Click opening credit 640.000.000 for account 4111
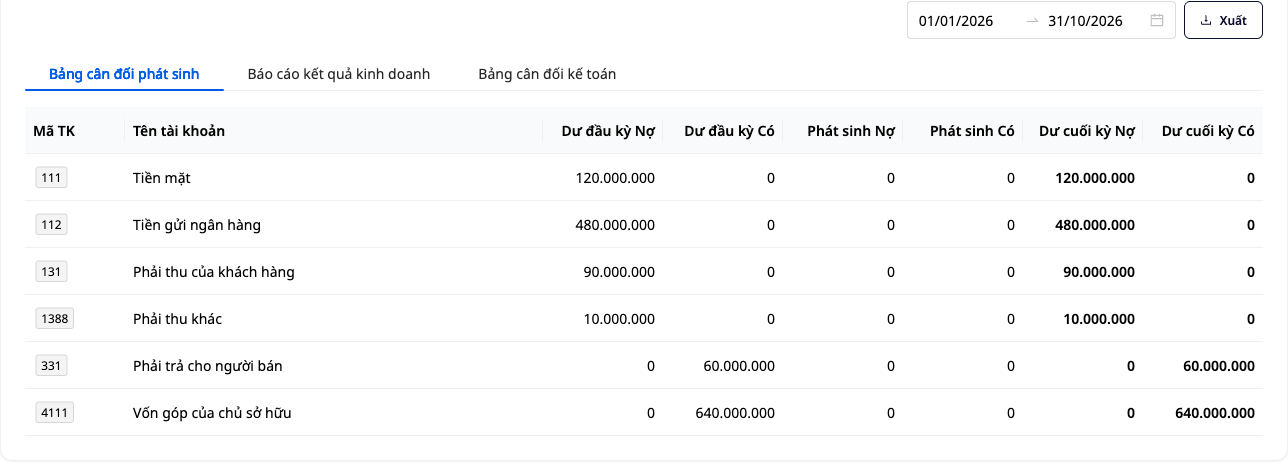 (735, 413)
